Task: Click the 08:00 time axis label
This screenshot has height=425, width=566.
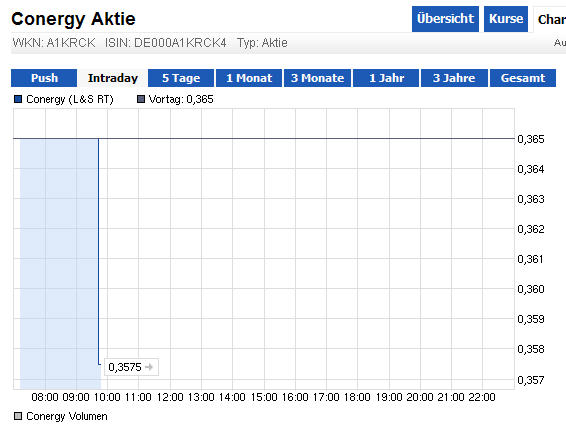Action: coord(45,397)
